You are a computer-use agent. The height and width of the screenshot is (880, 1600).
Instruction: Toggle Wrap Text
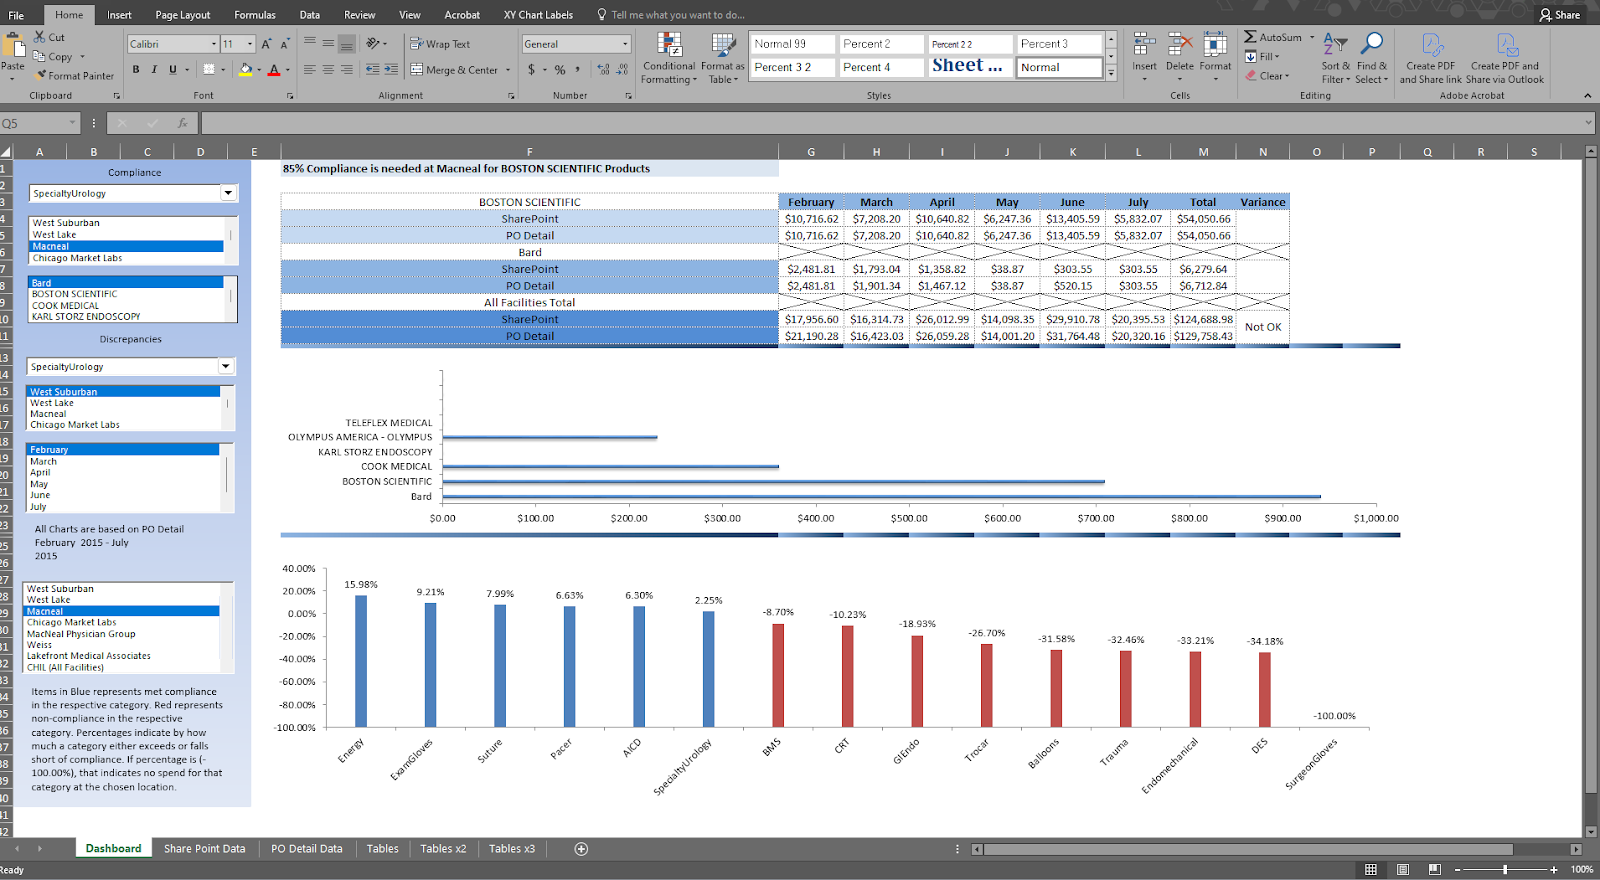(440, 44)
